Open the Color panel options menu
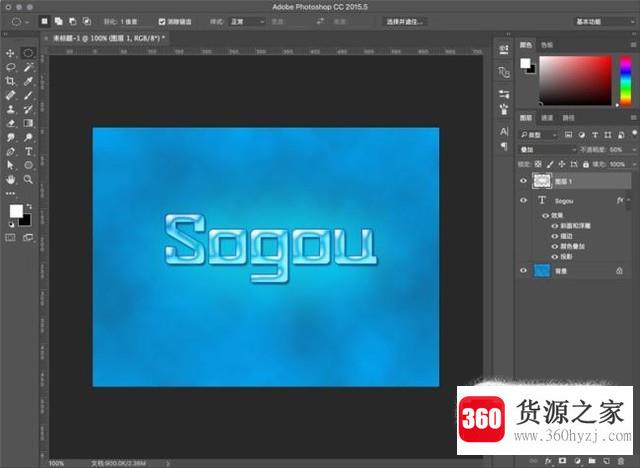The image size is (640, 468). pos(633,45)
